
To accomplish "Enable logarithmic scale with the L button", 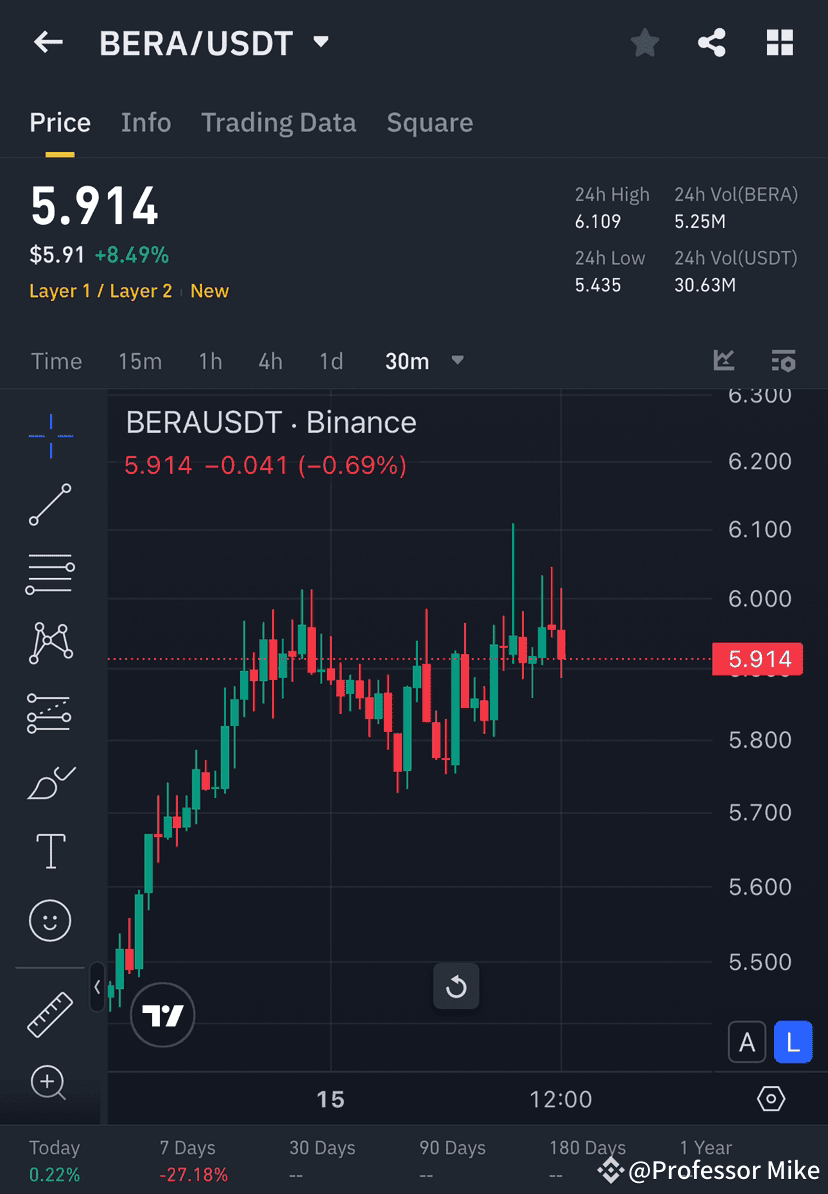I will click(x=793, y=1041).
